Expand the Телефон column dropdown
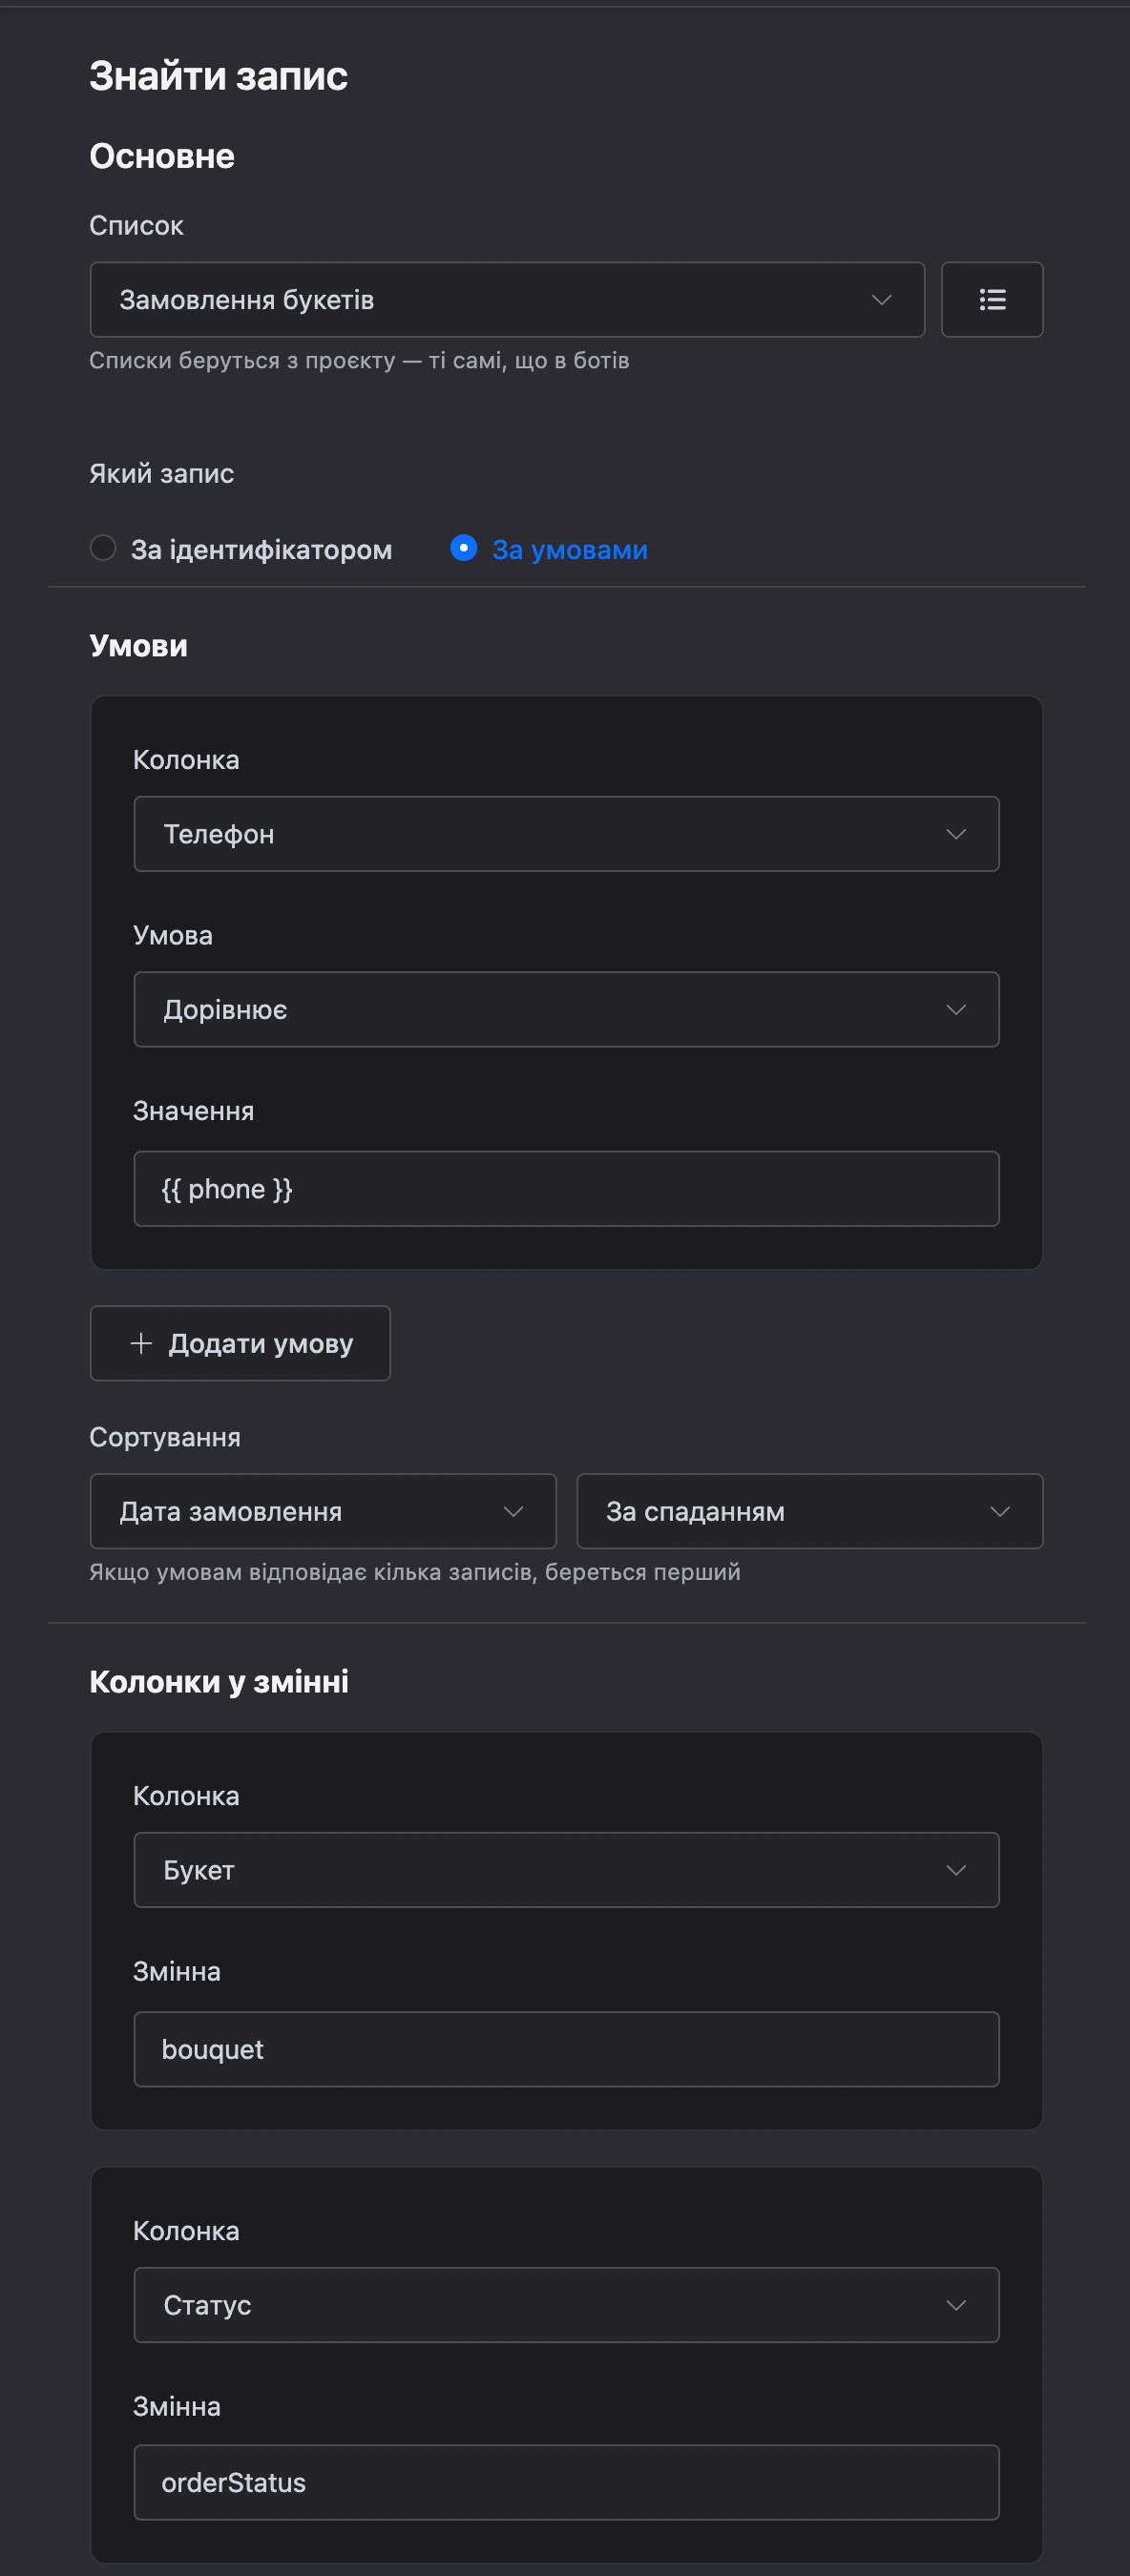The image size is (1130, 2576). 566,834
